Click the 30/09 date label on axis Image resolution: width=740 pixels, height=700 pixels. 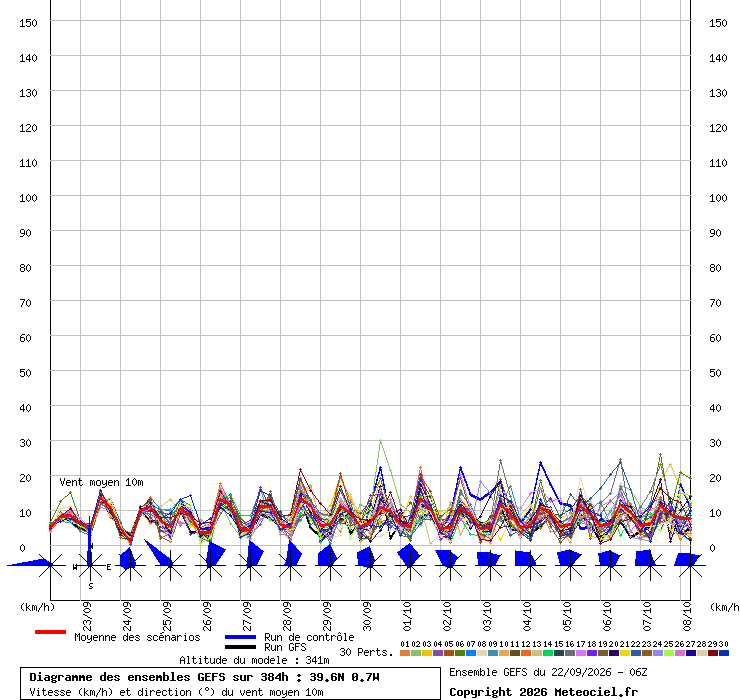[x=367, y=616]
